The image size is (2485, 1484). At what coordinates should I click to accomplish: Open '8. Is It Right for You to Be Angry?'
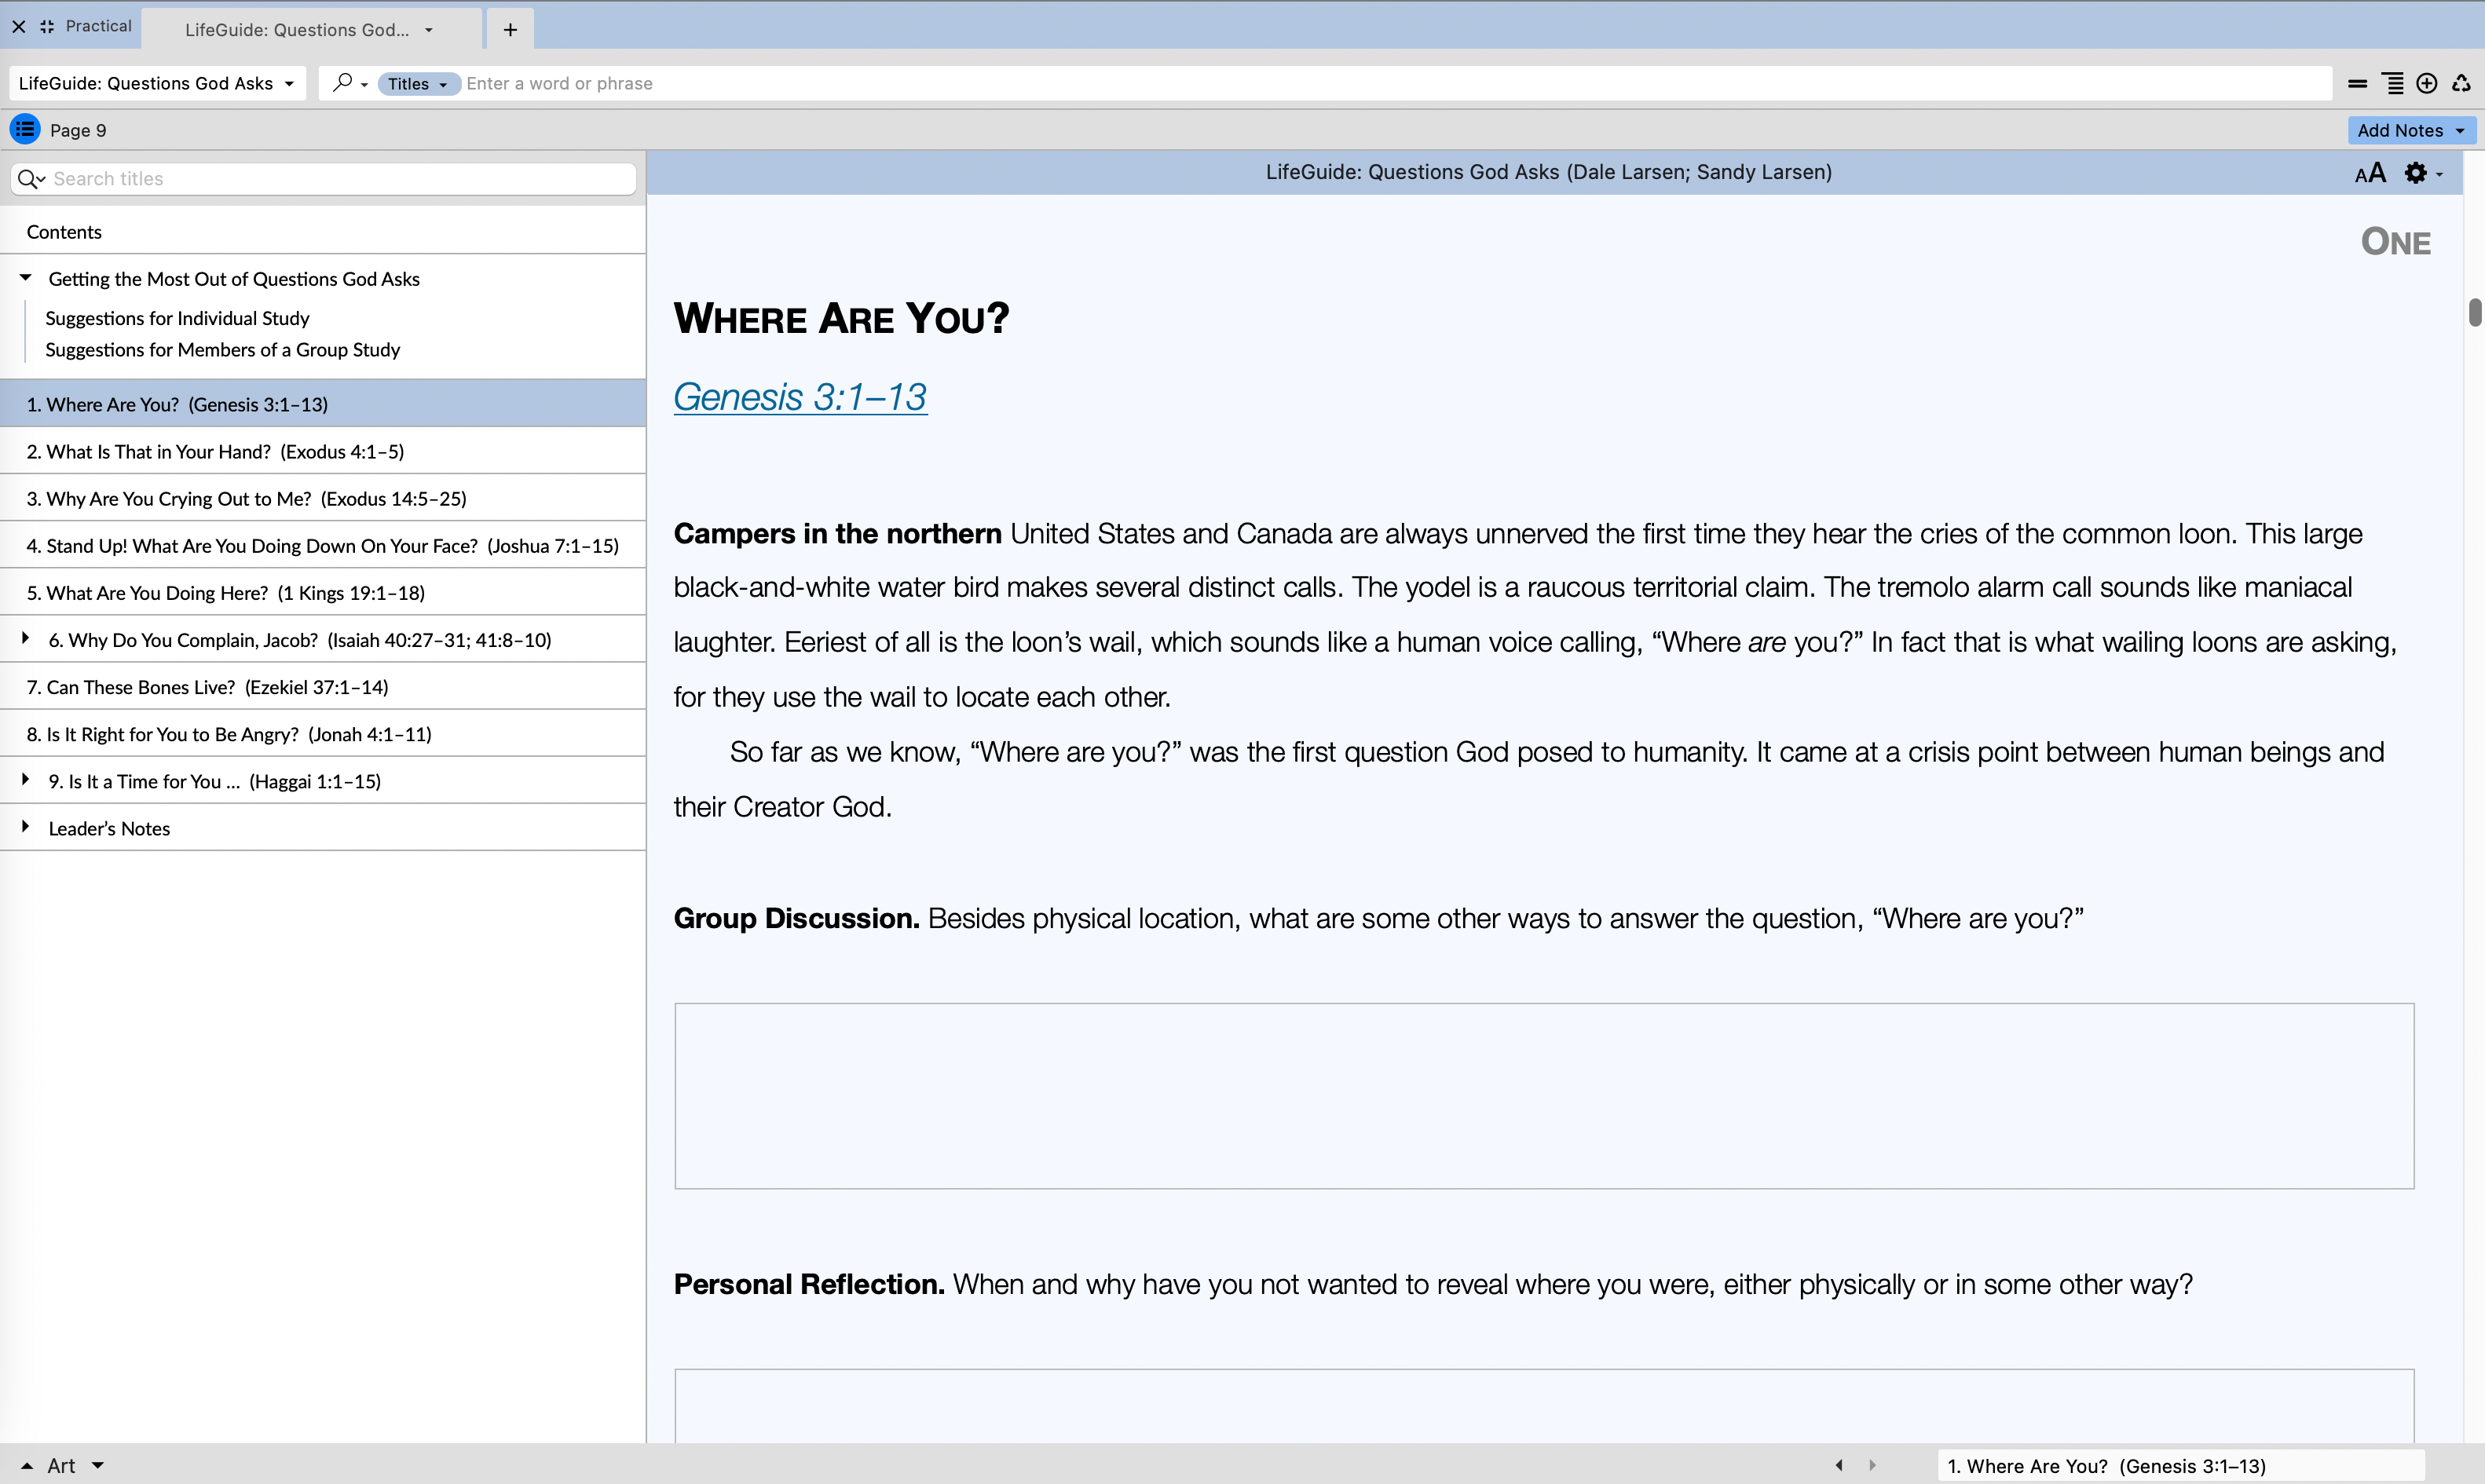[x=322, y=733]
